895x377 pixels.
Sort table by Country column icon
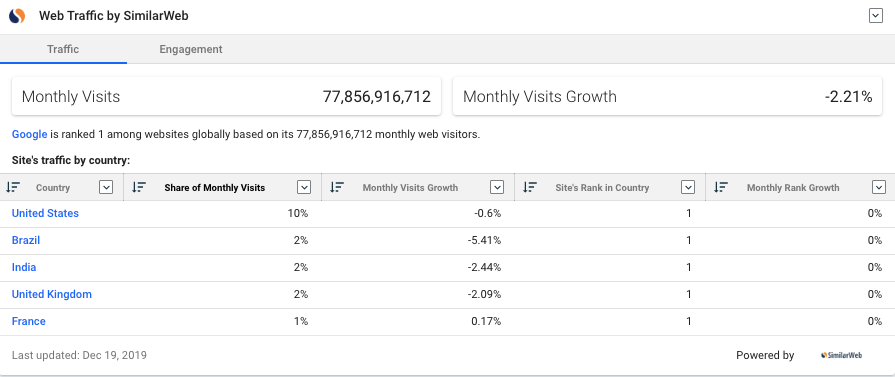click(13, 187)
